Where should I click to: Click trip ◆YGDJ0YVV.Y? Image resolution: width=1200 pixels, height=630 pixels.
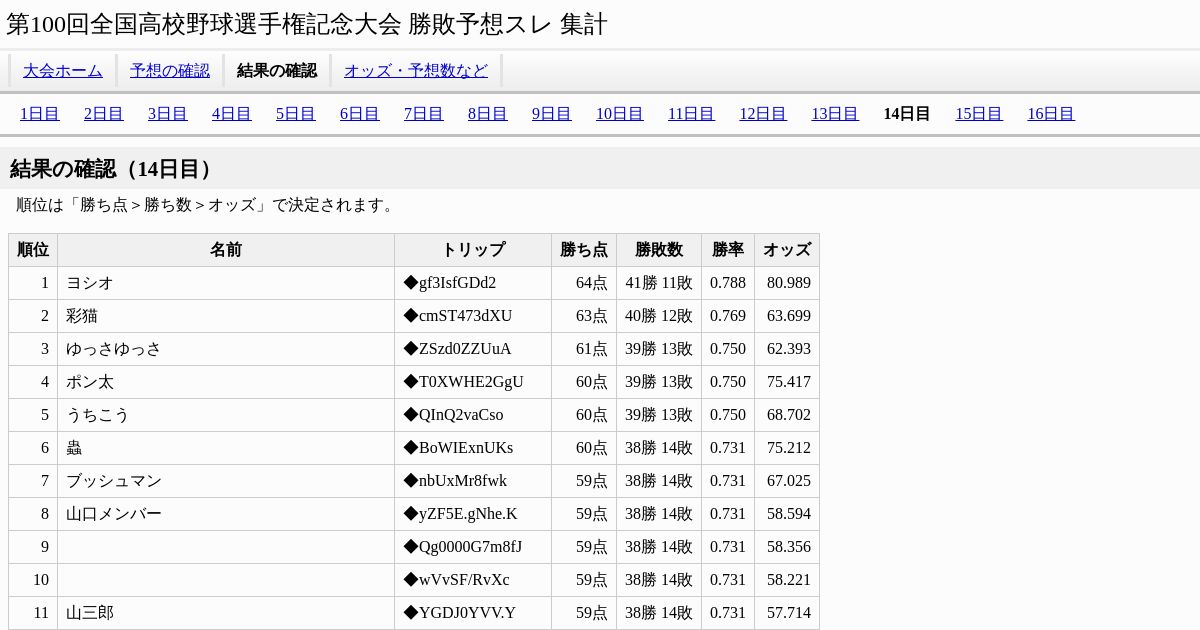tap(460, 613)
